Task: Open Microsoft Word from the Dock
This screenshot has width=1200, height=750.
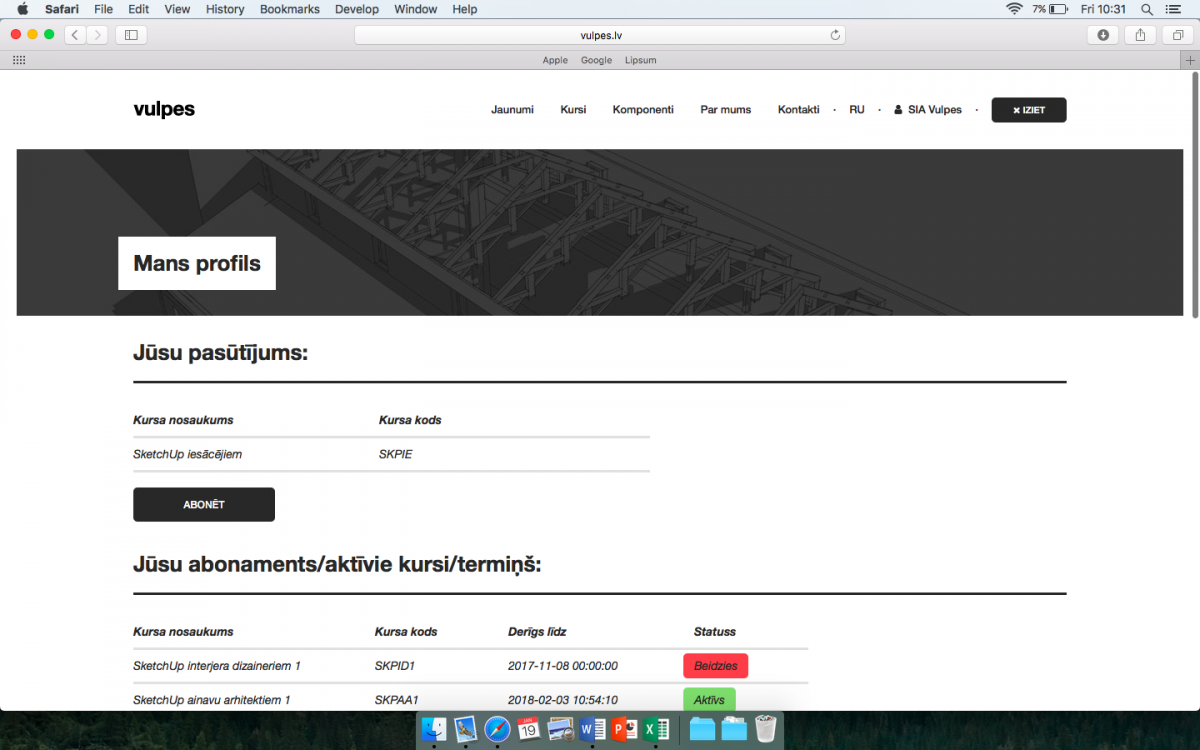Action: click(593, 730)
